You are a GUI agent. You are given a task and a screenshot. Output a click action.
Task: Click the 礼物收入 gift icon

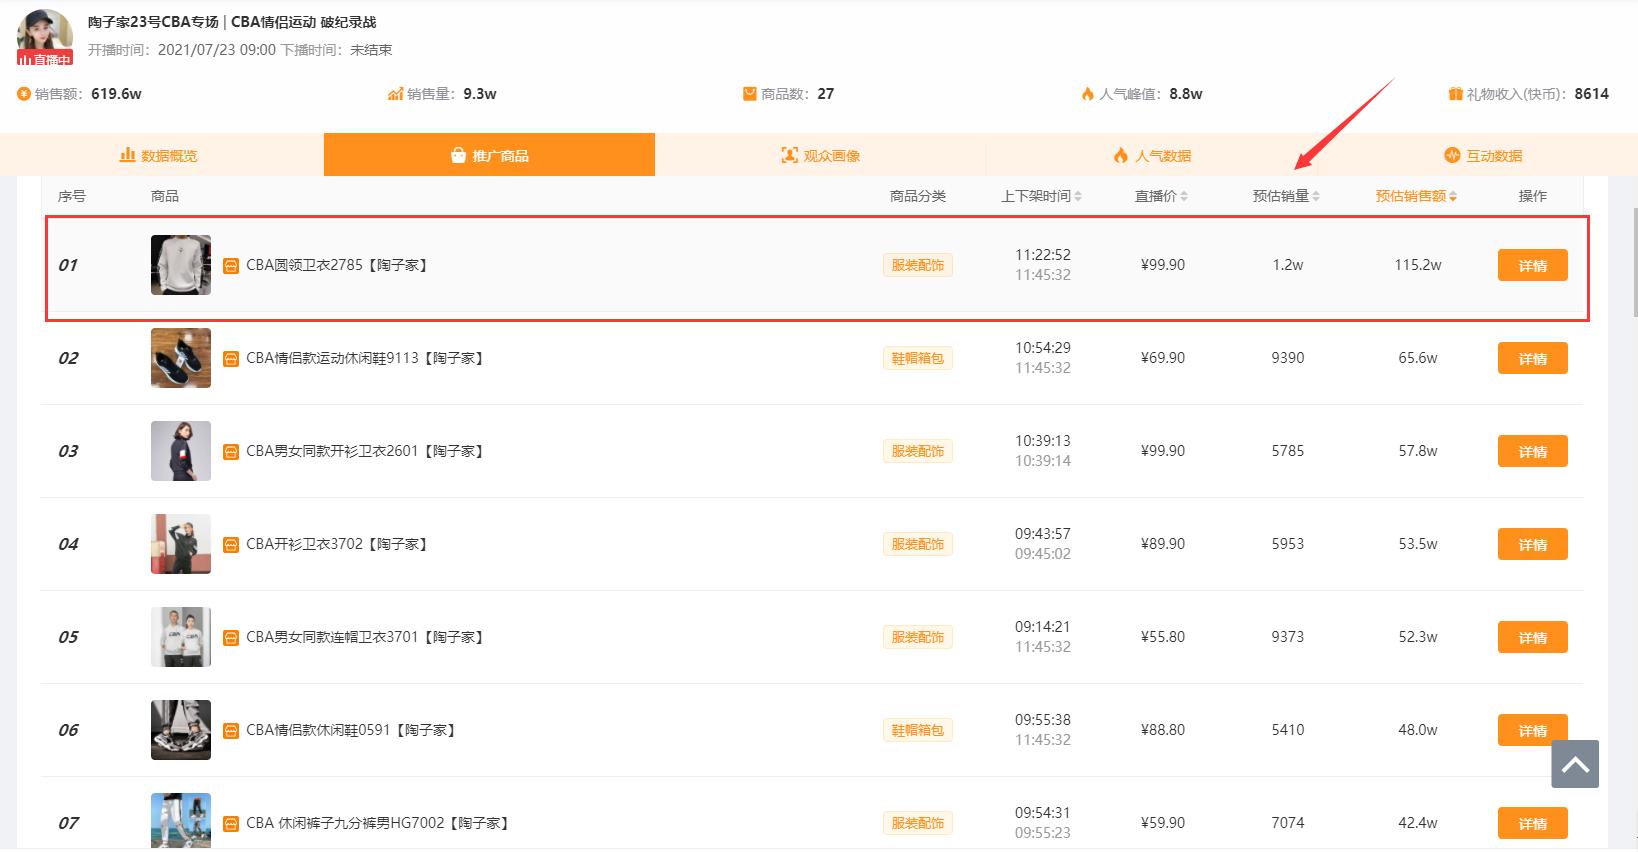(x=1455, y=94)
